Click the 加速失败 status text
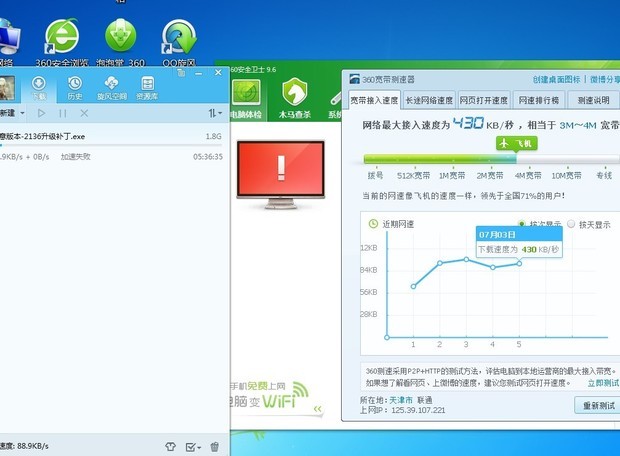This screenshot has width=620, height=456. click(76, 157)
